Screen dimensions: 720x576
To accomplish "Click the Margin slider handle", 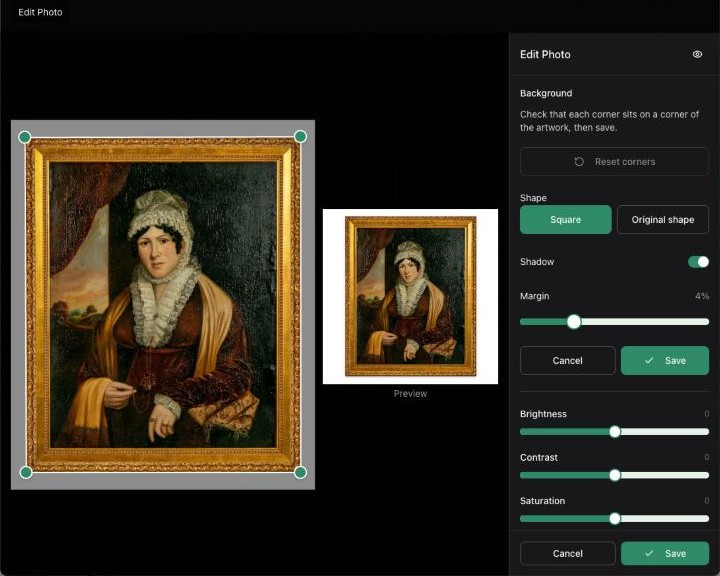I will click(x=574, y=322).
